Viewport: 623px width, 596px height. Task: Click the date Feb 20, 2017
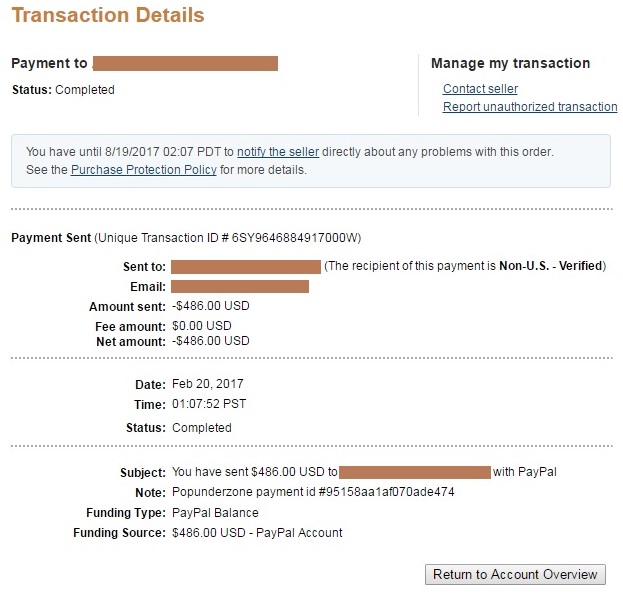[x=207, y=384]
